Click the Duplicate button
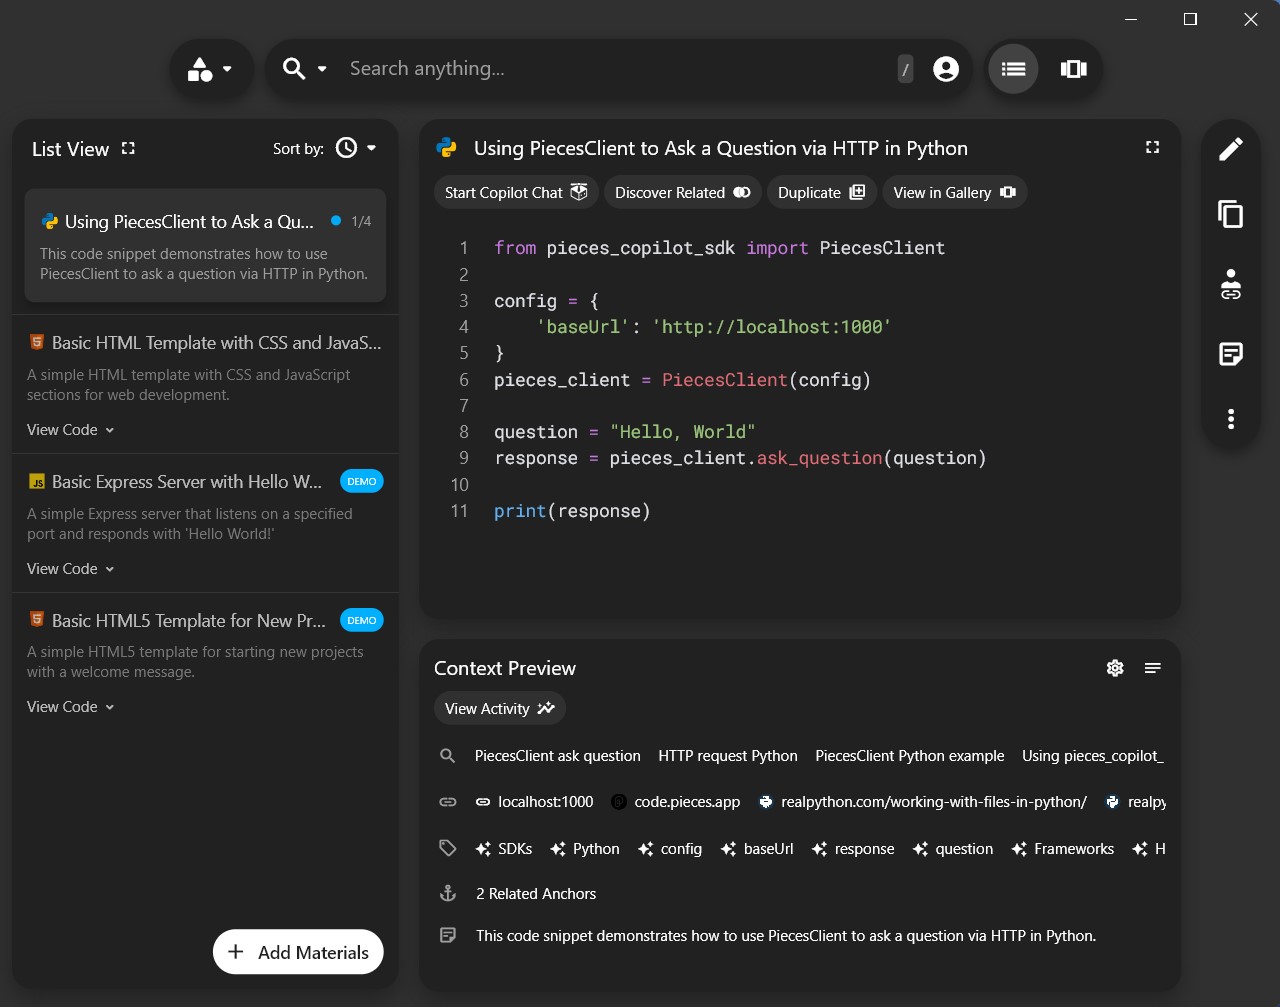1280x1007 pixels. [x=822, y=192]
